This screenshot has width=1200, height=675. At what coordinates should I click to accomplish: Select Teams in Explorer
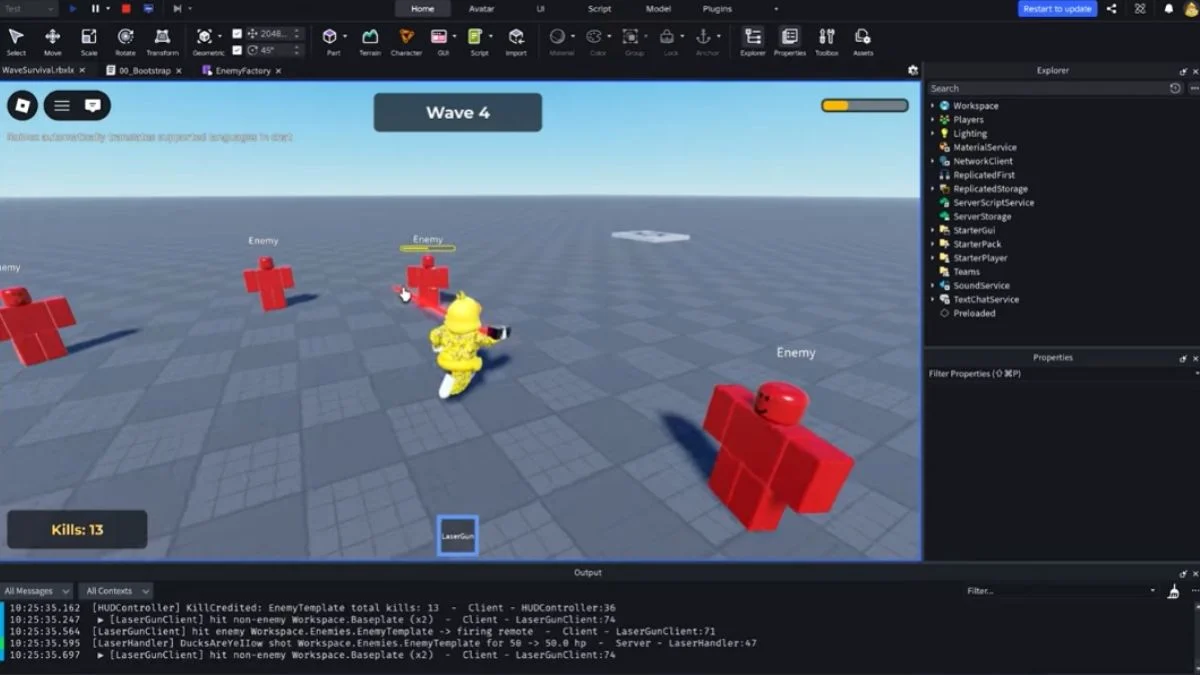coord(966,271)
